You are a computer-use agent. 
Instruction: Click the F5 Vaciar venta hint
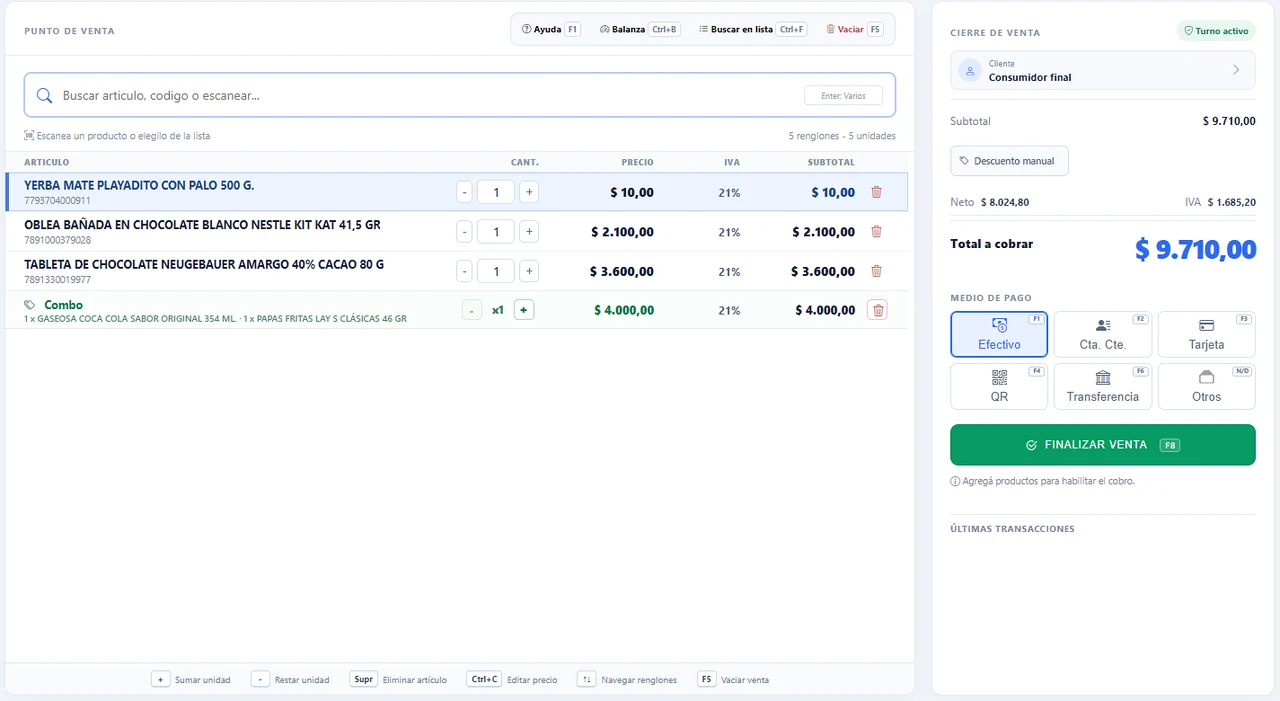(733, 679)
